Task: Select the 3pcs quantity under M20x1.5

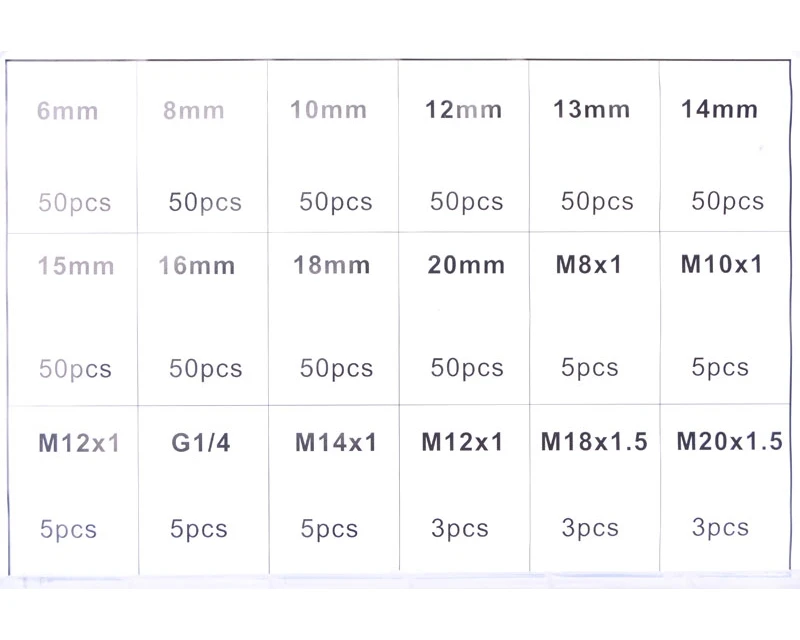Action: (720, 527)
